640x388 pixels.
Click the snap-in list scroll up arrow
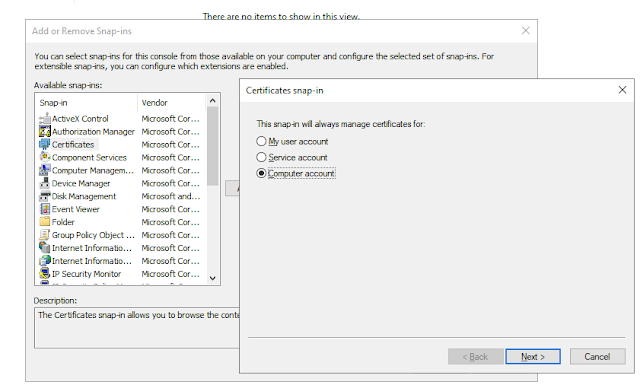(212, 100)
